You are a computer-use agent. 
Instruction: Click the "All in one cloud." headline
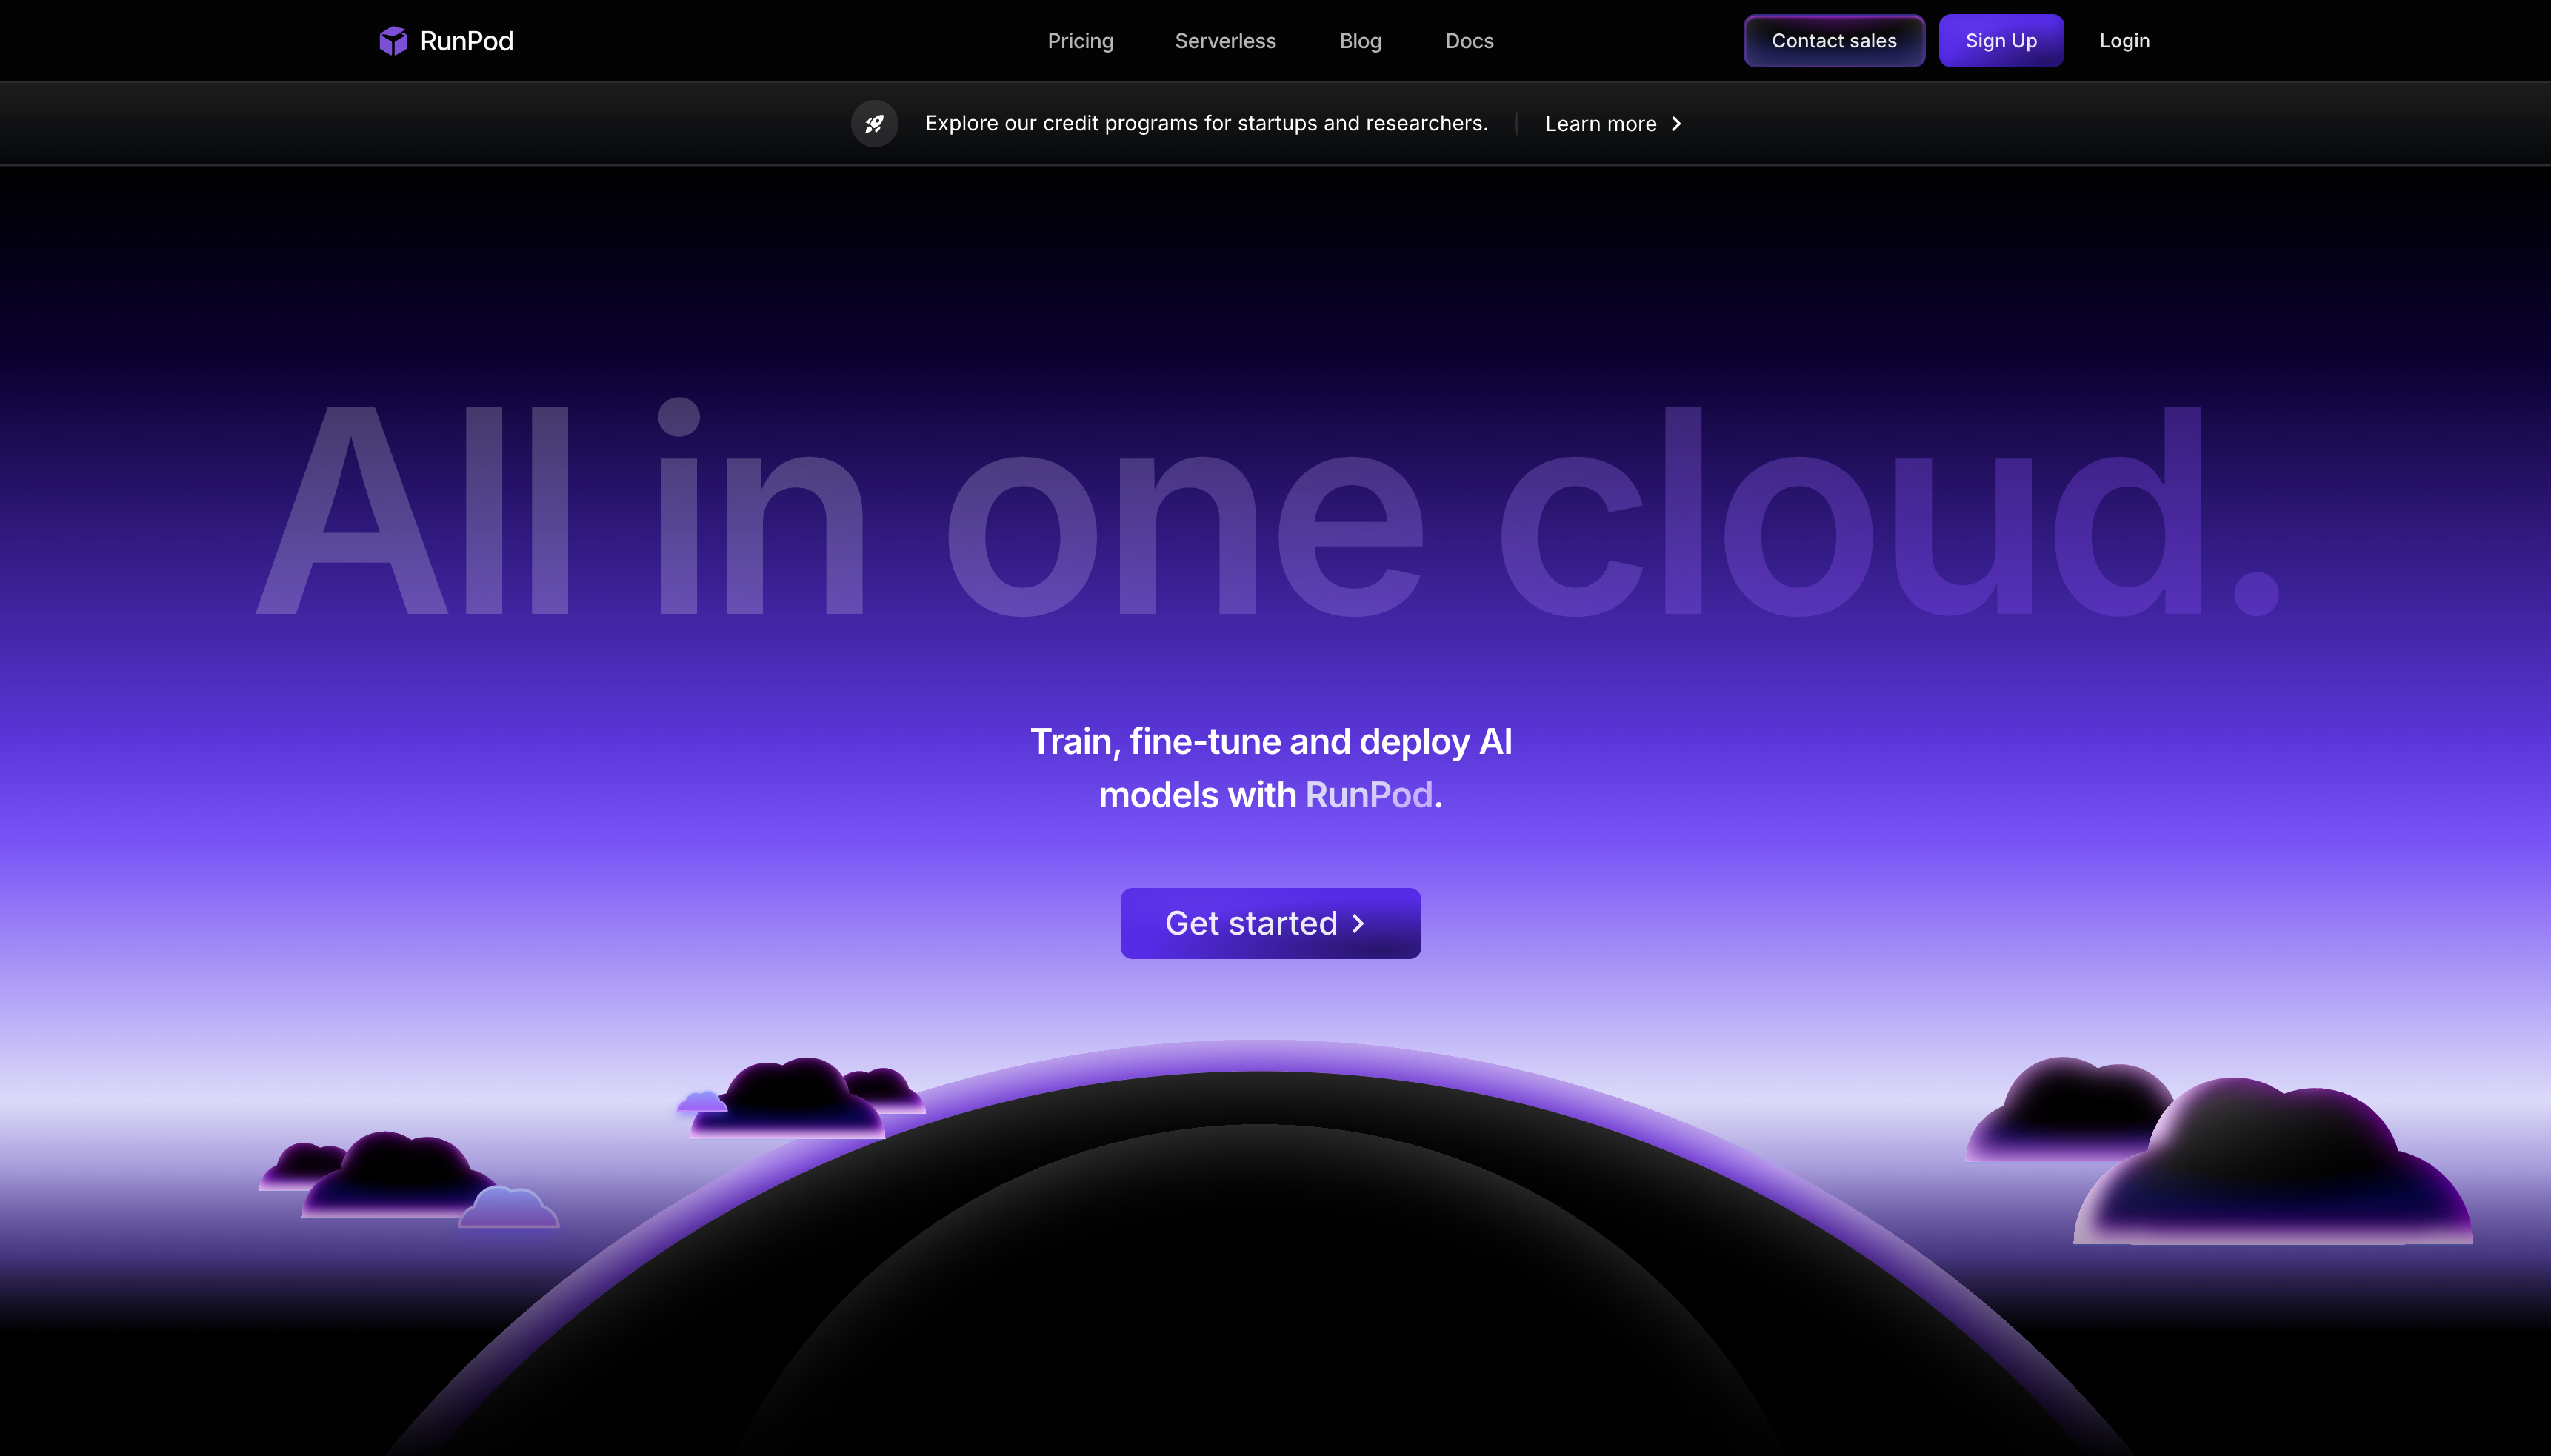point(1268,510)
